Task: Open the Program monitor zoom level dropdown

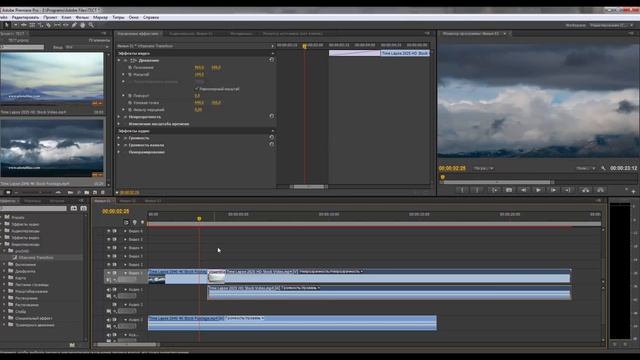Action: (484, 168)
